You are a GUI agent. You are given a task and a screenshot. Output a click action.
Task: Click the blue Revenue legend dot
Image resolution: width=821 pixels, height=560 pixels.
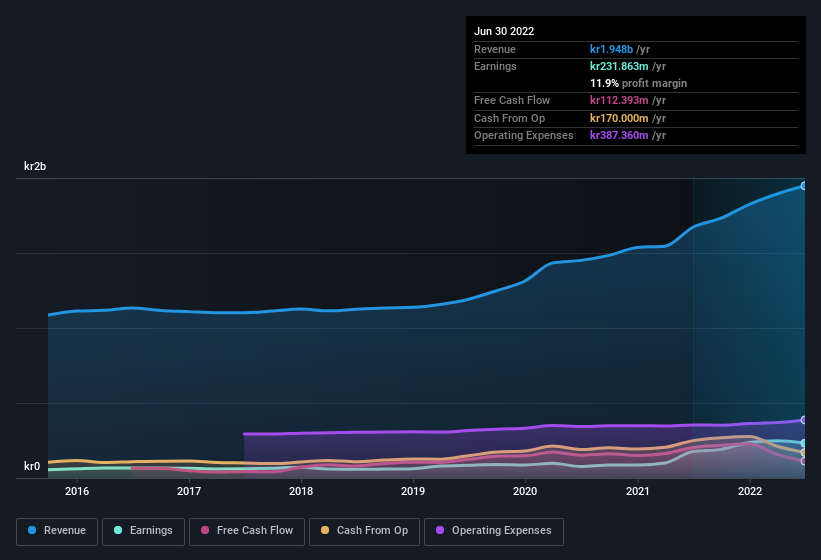point(32,530)
